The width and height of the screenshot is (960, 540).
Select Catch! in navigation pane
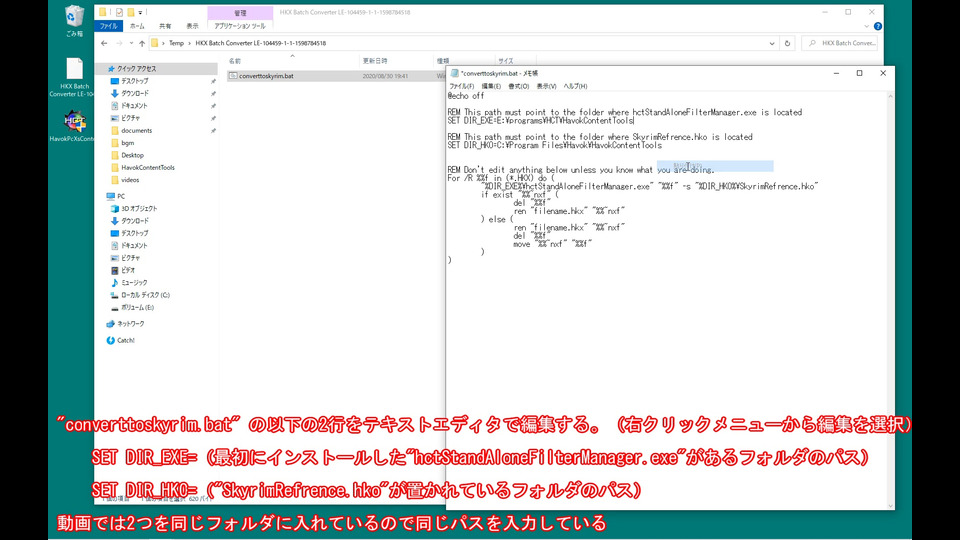tap(126, 340)
